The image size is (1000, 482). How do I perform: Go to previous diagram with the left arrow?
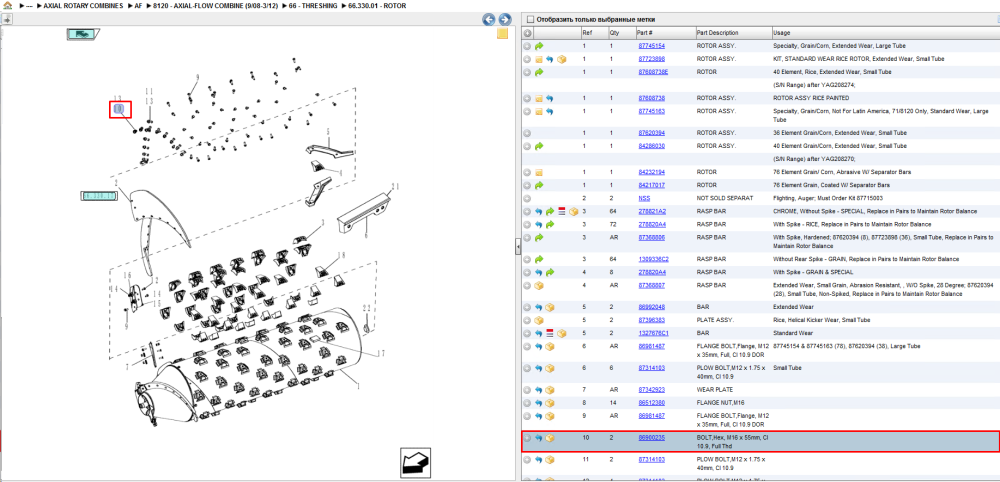coord(489,19)
